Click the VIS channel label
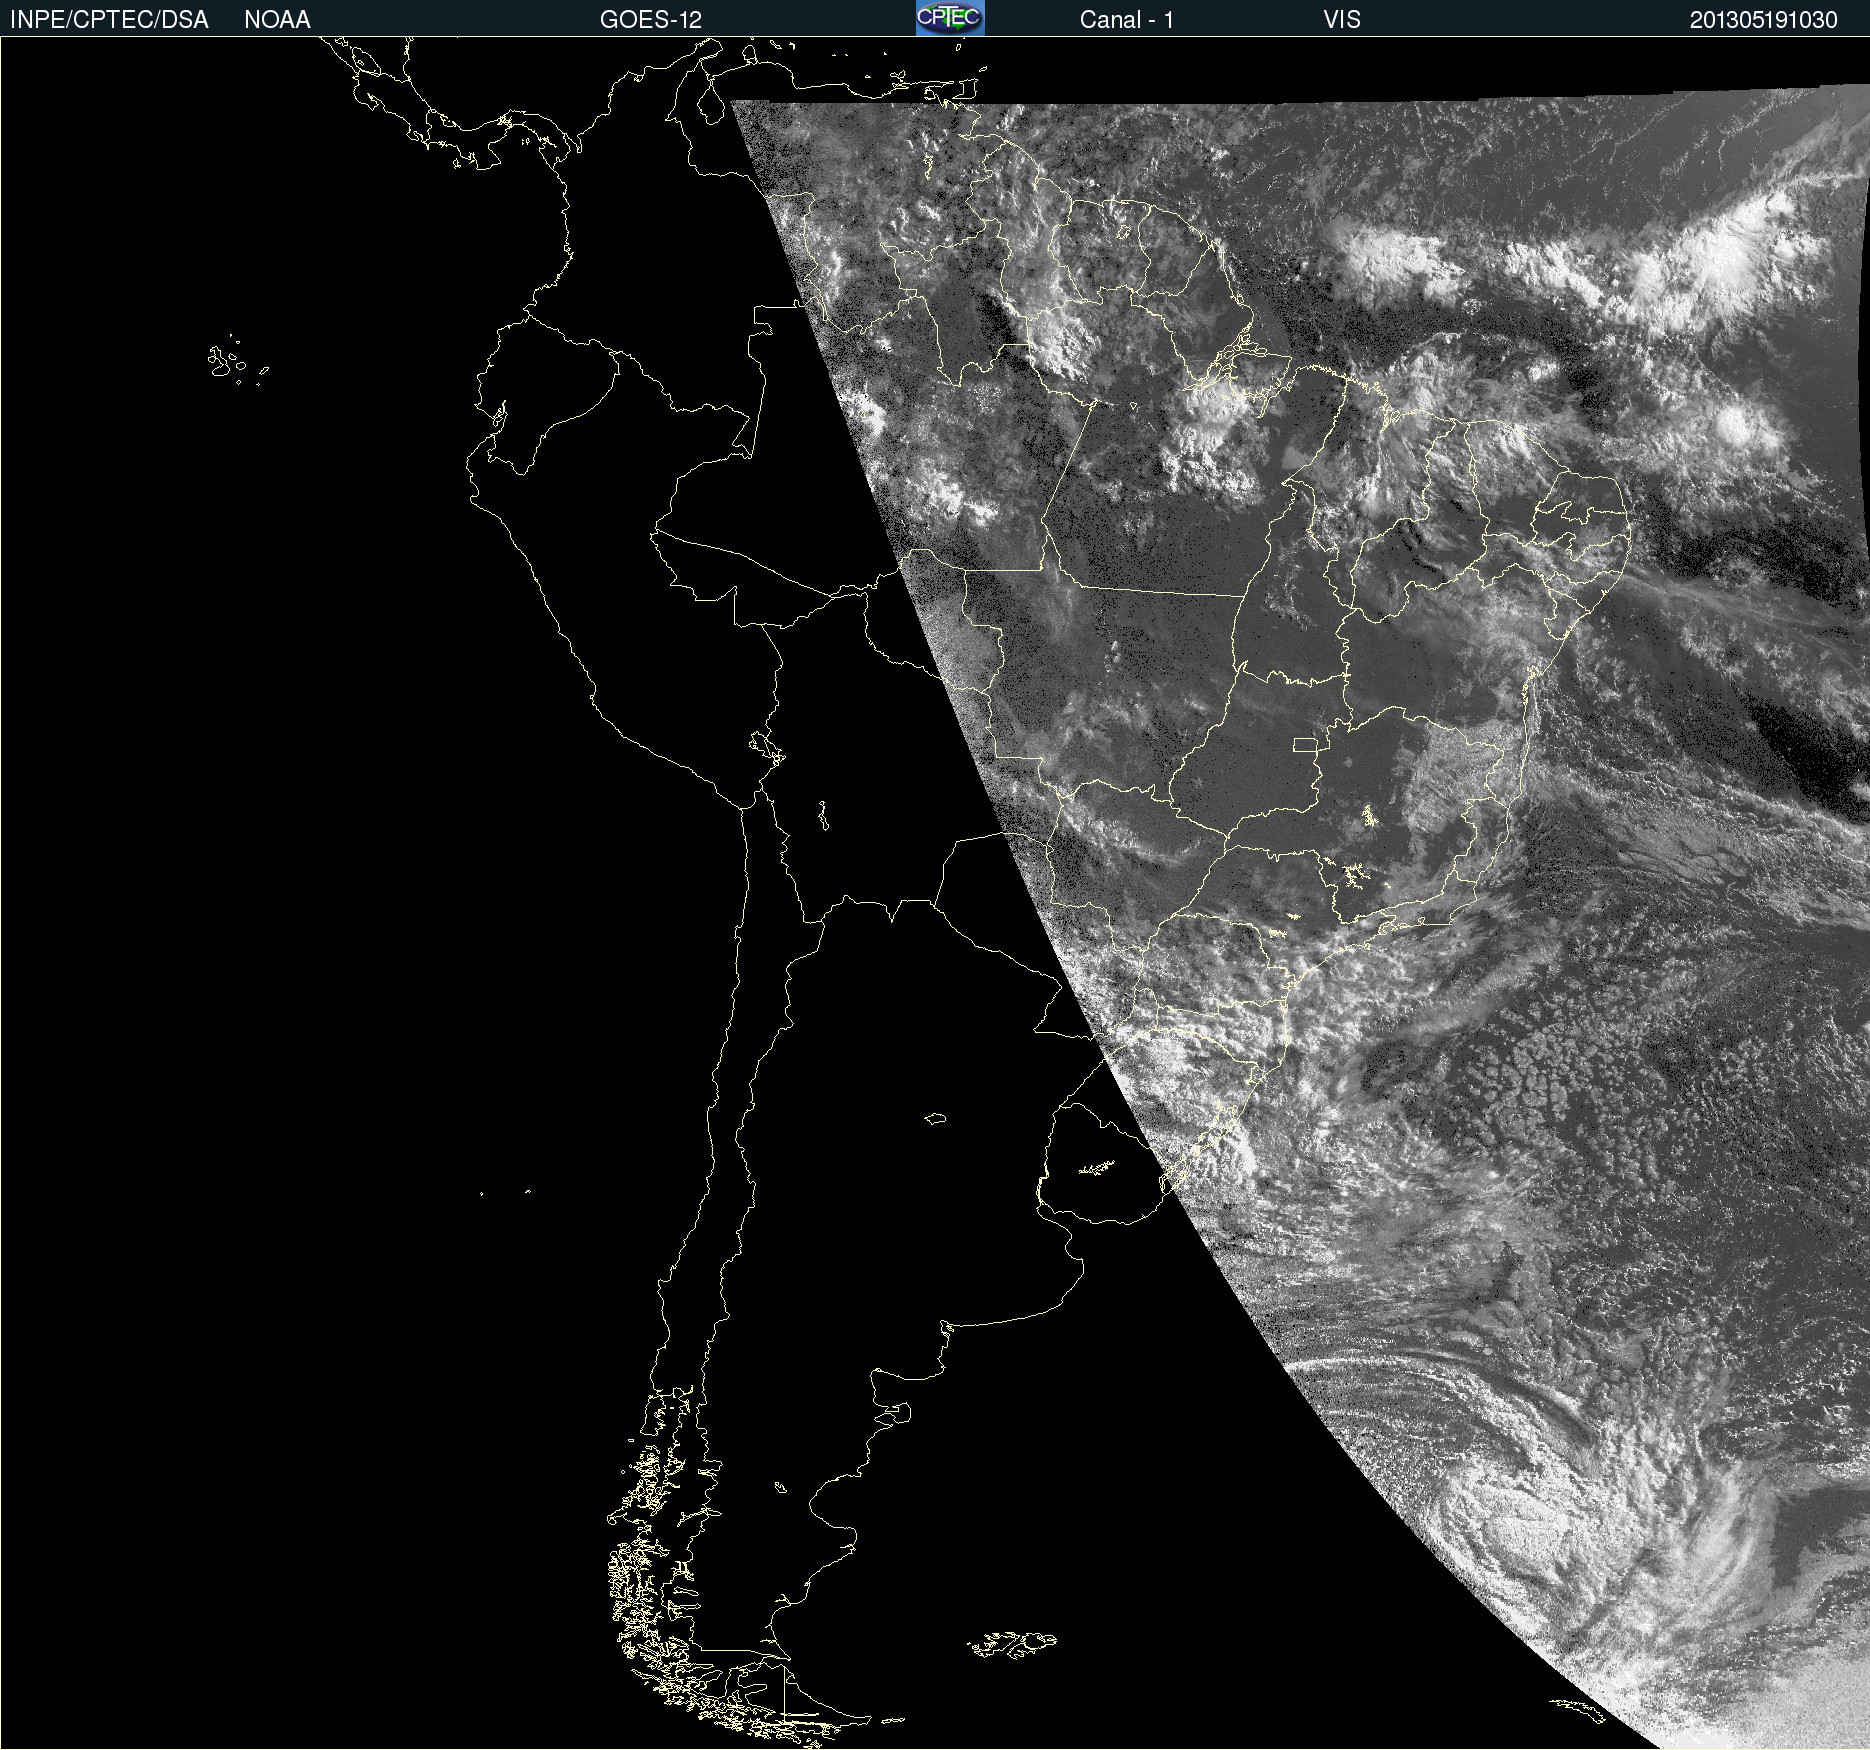The height and width of the screenshot is (1750, 1870). (1342, 20)
